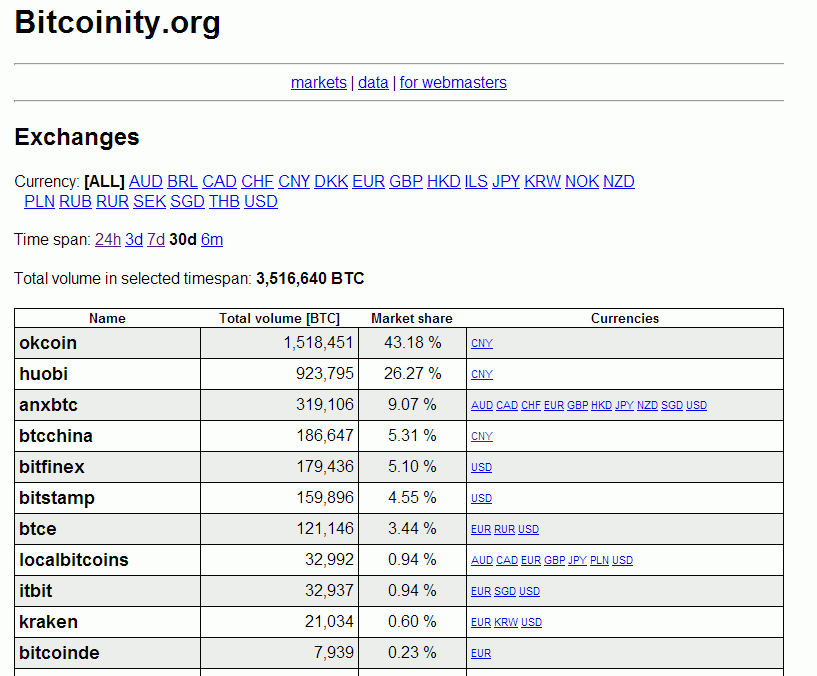Click the Market share column header
The height and width of the screenshot is (676, 817).
click(x=412, y=318)
